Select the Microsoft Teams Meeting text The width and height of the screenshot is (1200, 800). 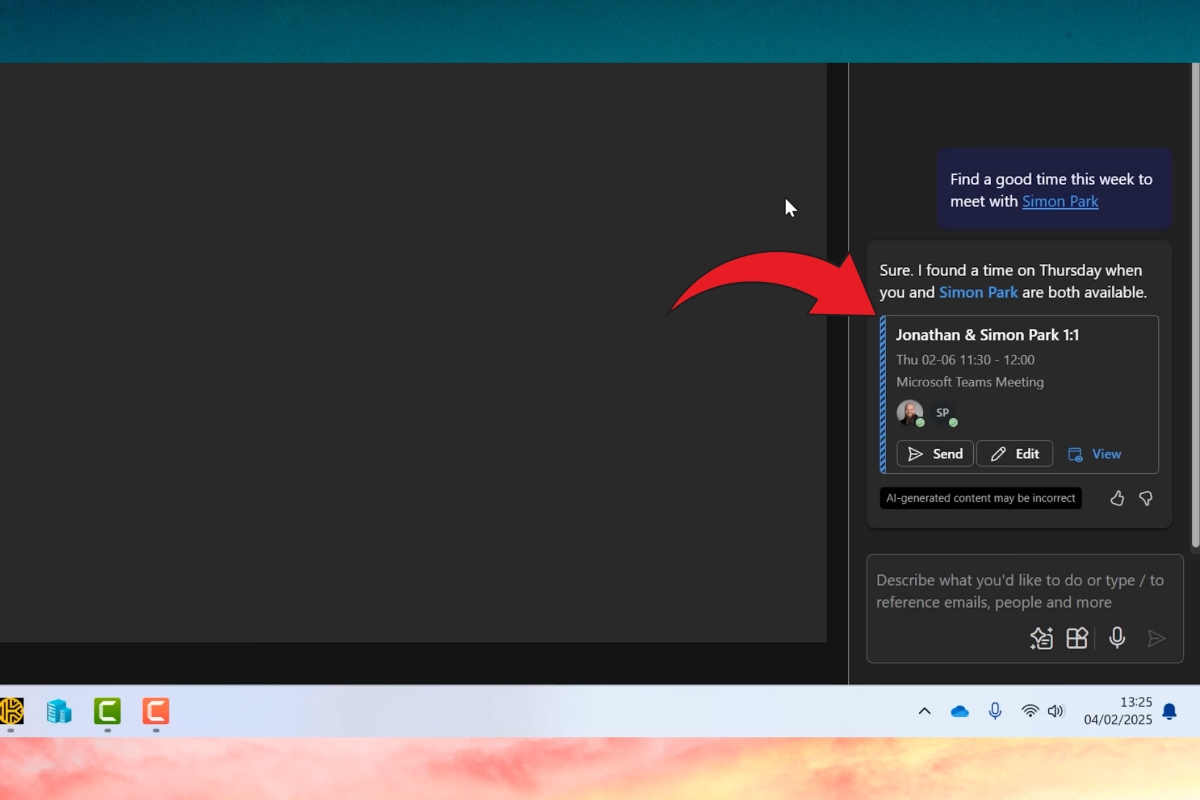point(970,382)
